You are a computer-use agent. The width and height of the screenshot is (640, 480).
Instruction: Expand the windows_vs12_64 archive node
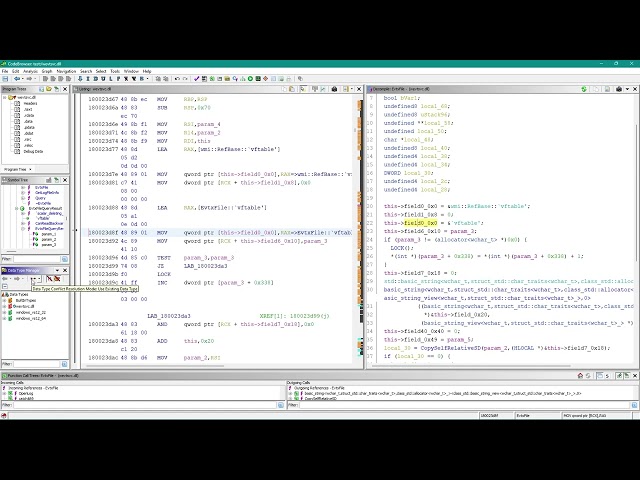coord(4,318)
